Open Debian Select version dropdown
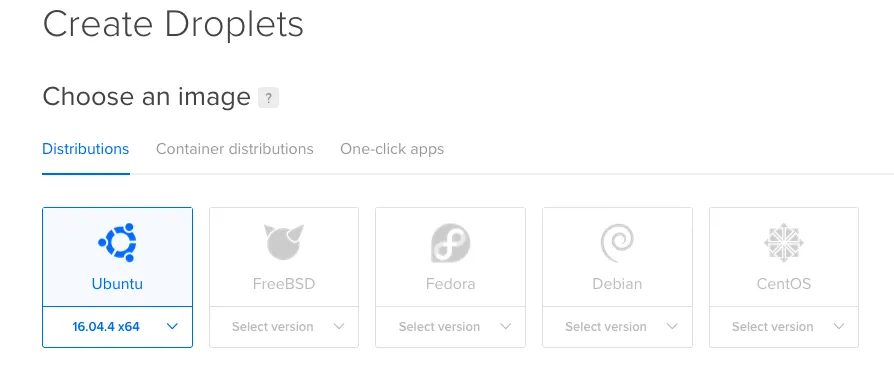The width and height of the screenshot is (894, 374). [617, 327]
